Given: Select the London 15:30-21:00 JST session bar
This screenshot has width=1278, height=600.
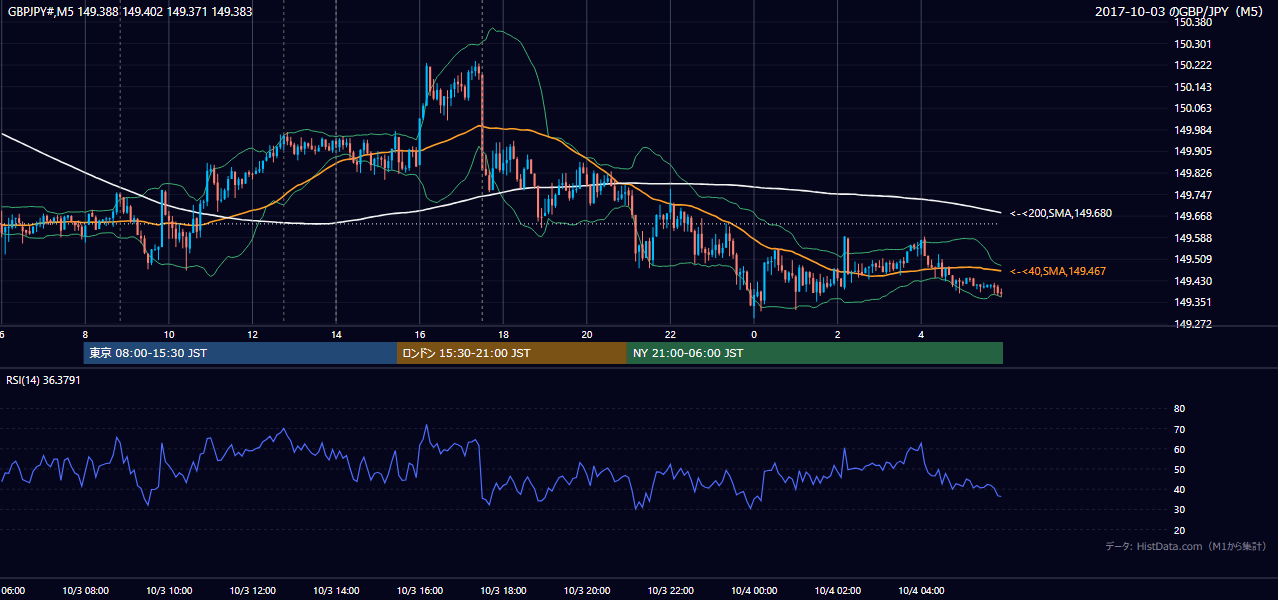Looking at the screenshot, I should point(511,353).
